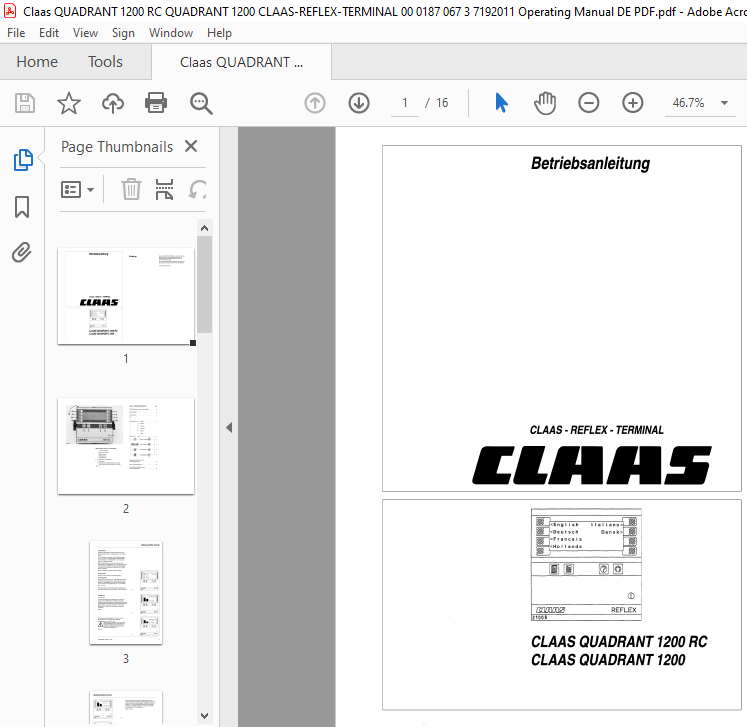Select page 2 thumbnail

click(126, 446)
